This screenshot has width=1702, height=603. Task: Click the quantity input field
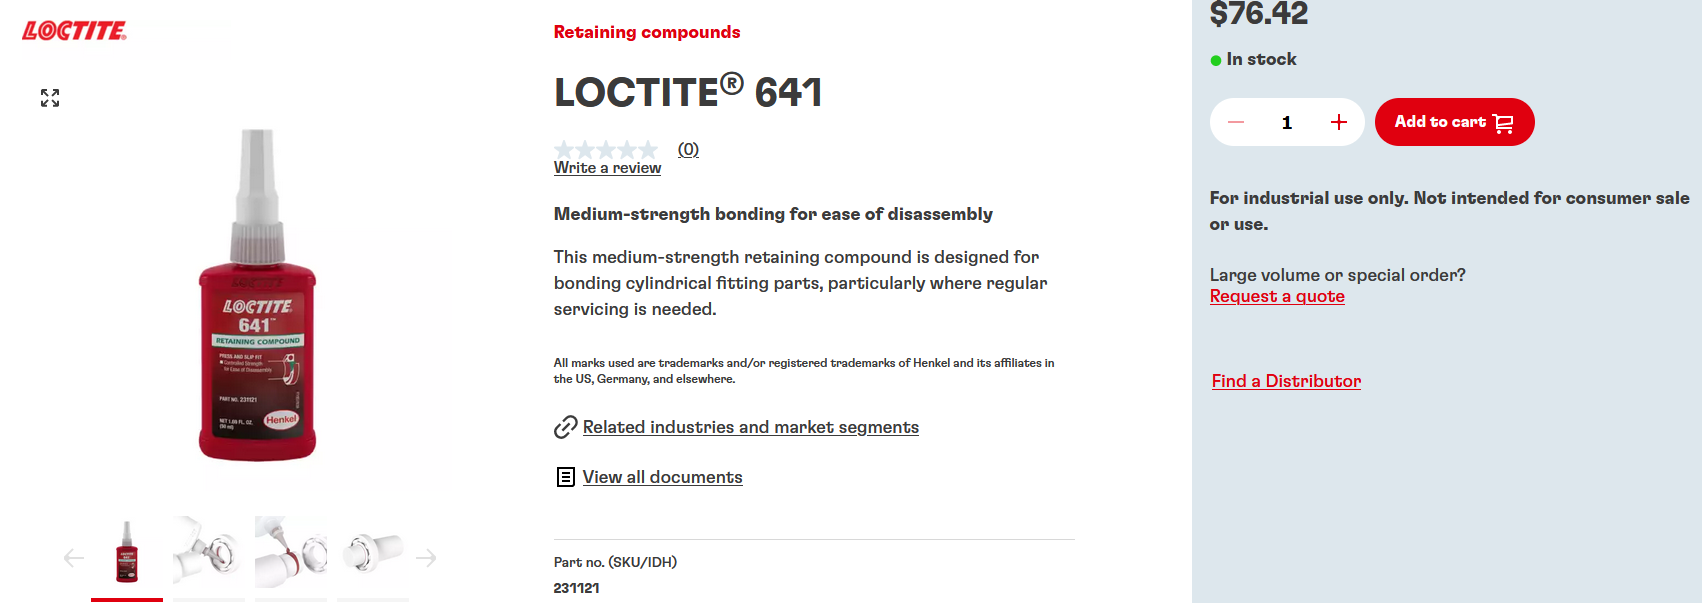coord(1287,122)
